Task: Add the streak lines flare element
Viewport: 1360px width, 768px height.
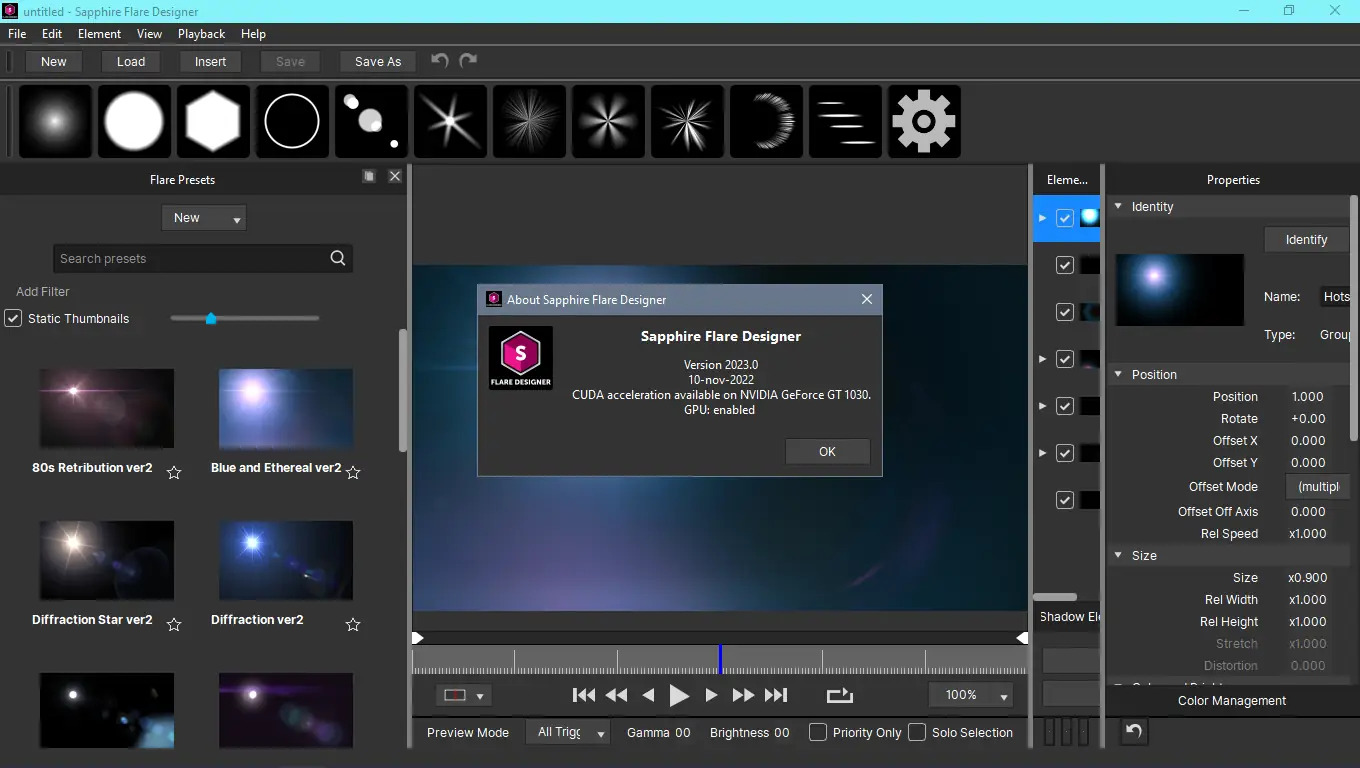Action: (845, 121)
